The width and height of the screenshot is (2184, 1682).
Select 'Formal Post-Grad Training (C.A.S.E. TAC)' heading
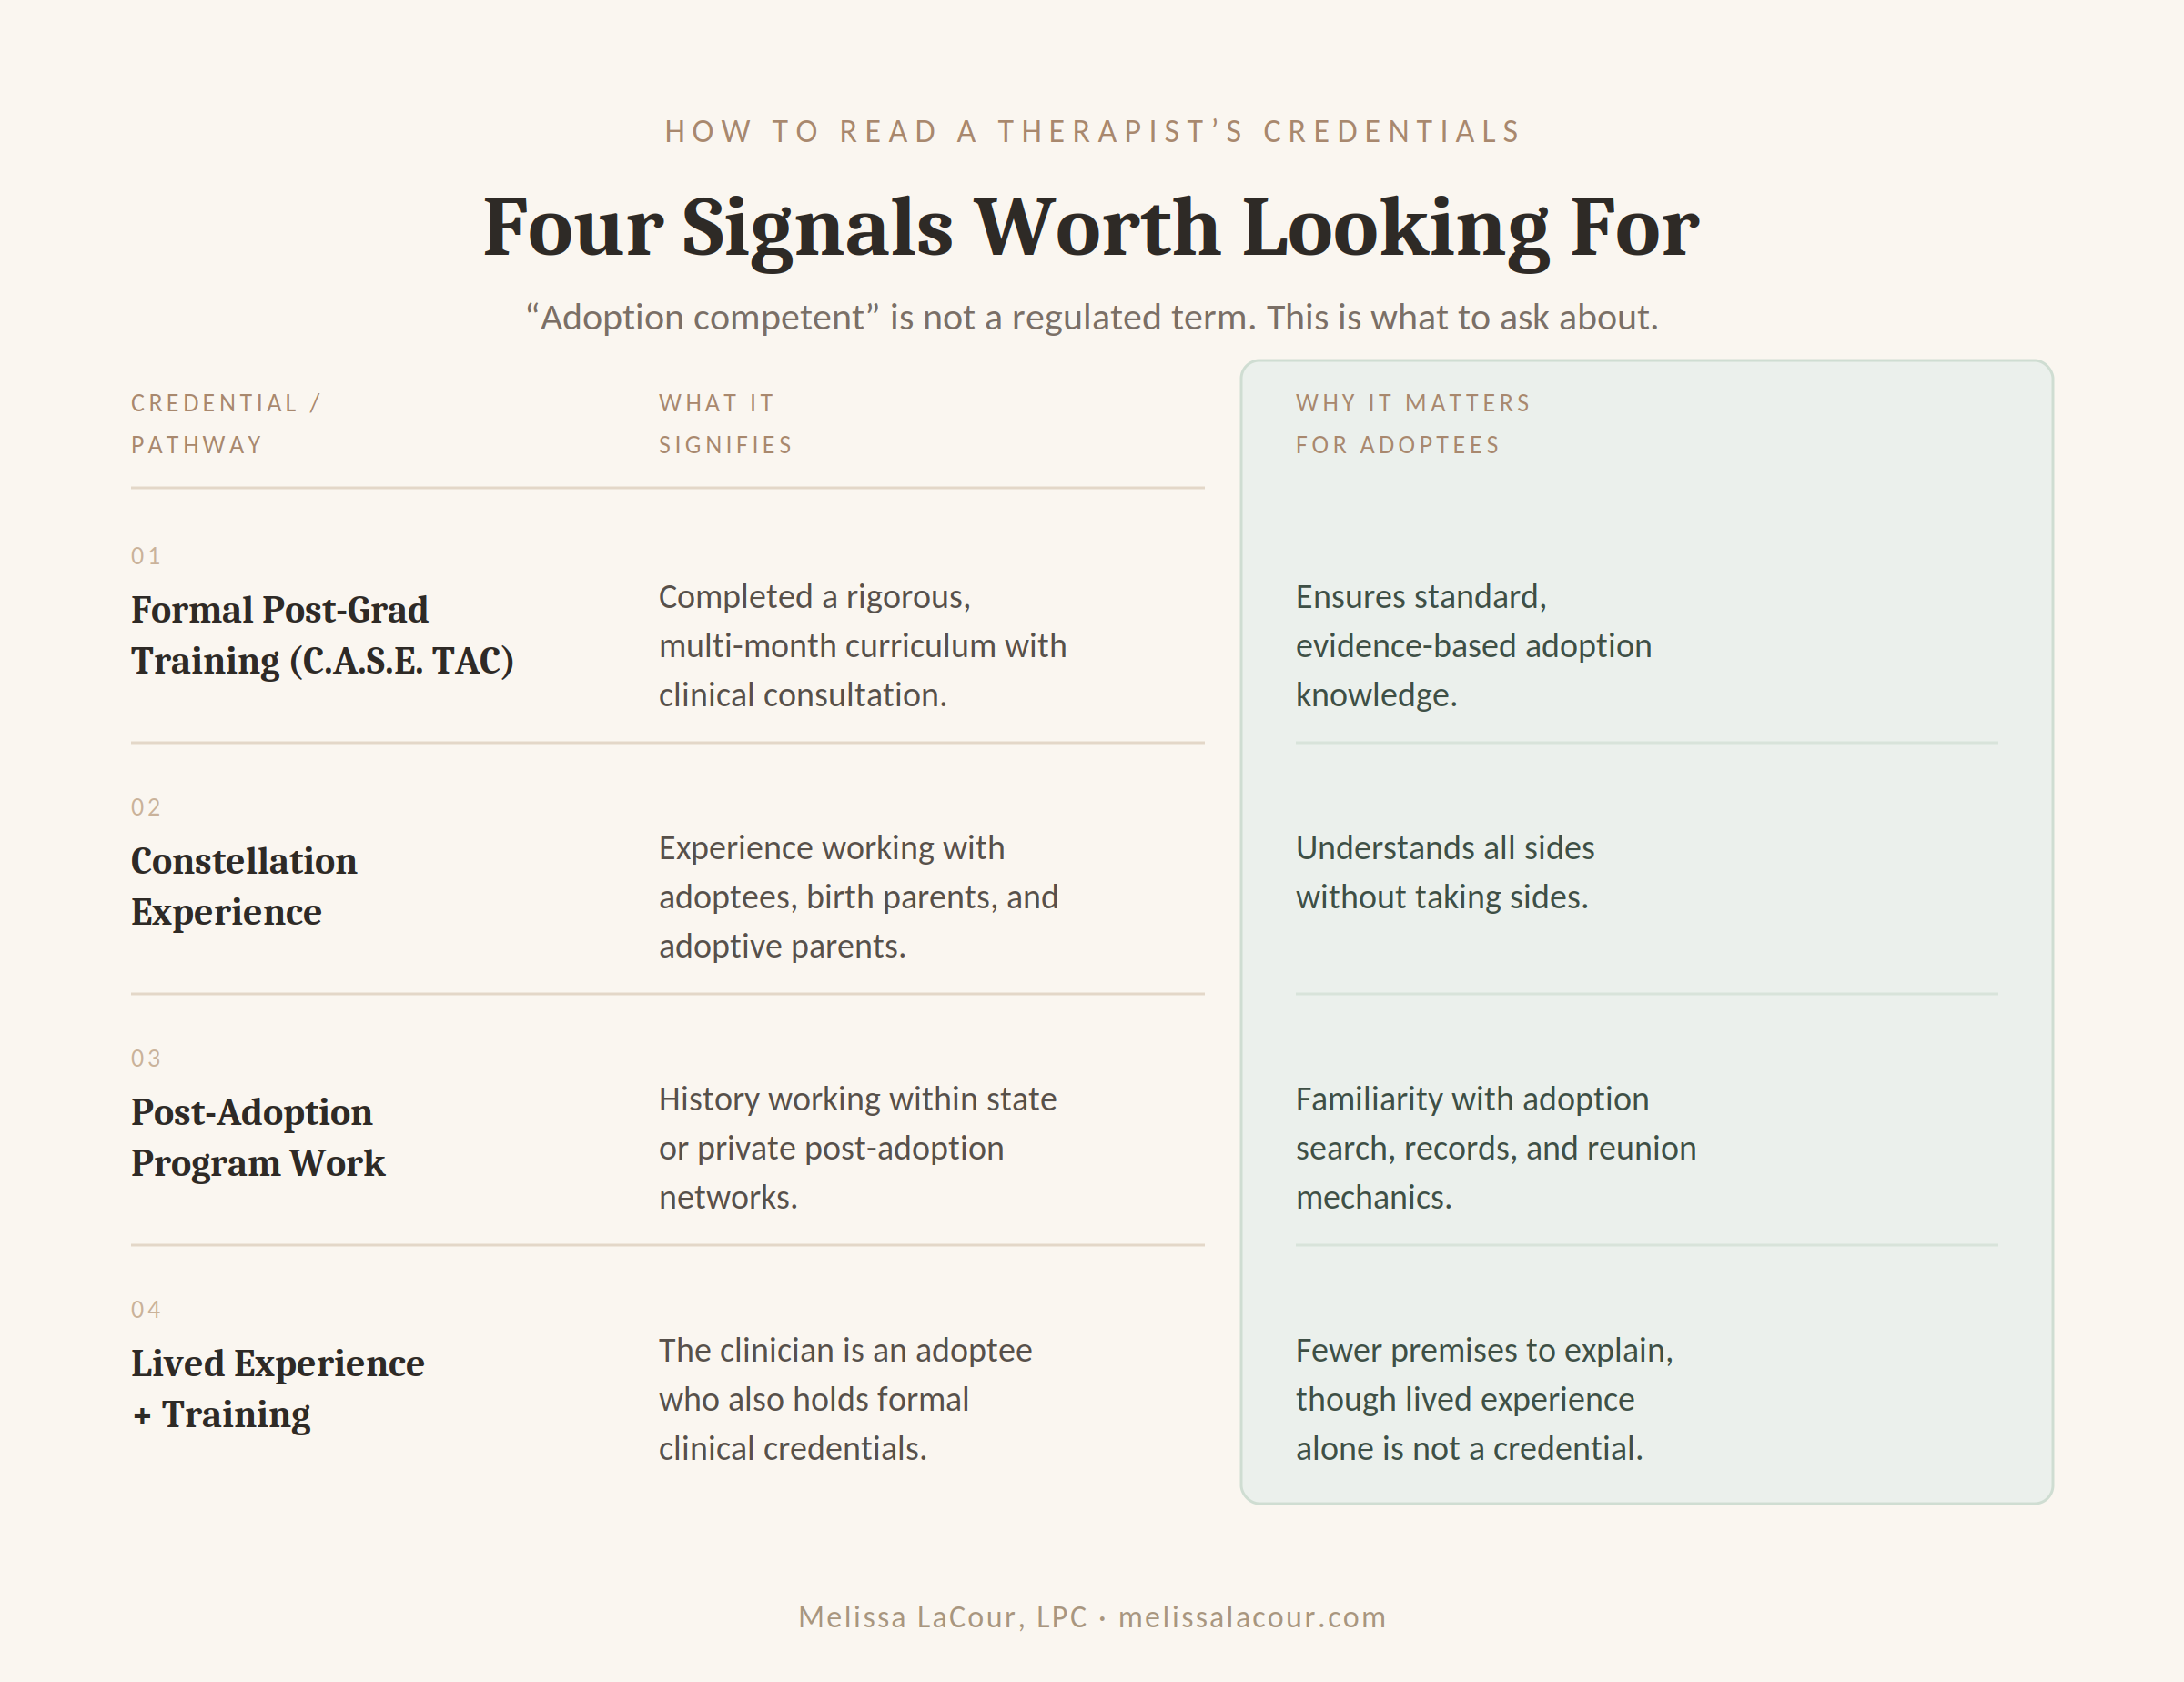(x=322, y=635)
